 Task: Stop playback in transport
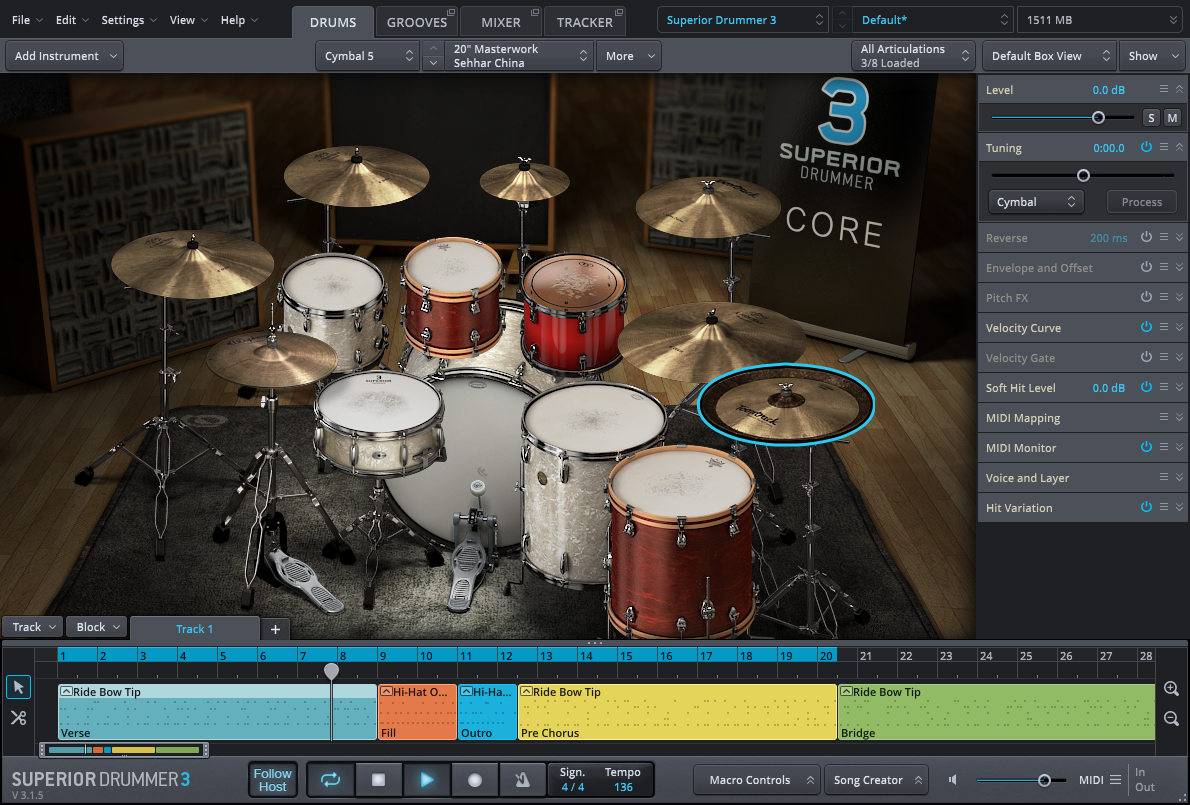(379, 779)
